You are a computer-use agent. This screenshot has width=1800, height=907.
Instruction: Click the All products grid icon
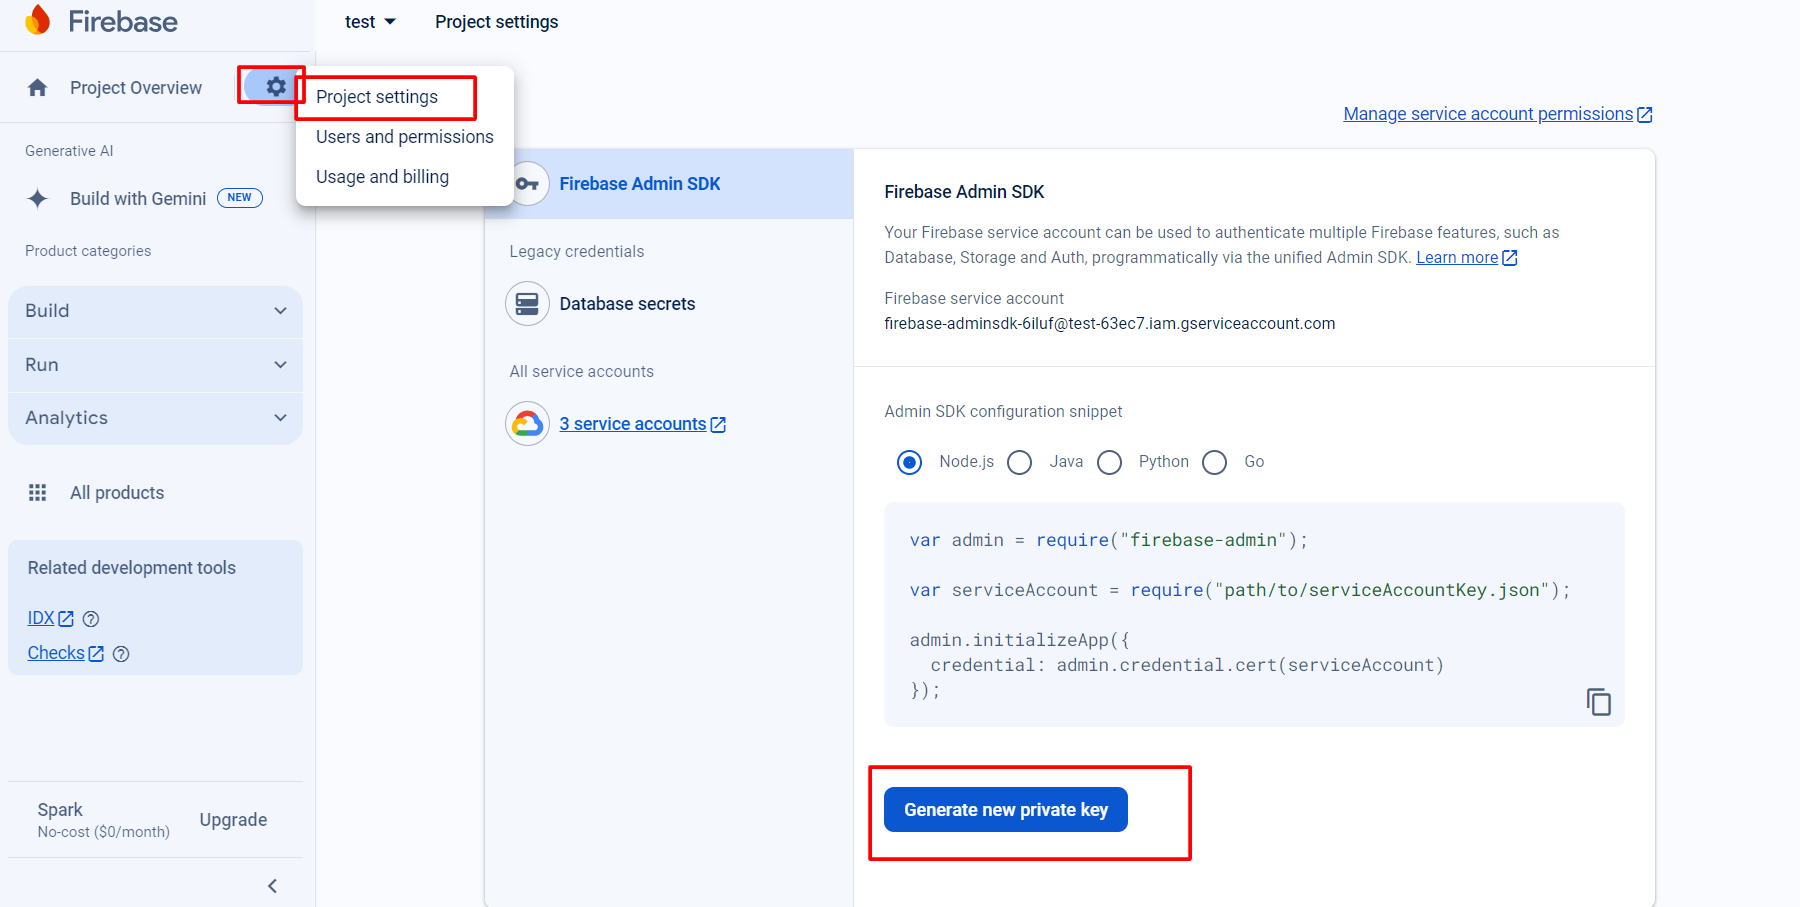38,493
